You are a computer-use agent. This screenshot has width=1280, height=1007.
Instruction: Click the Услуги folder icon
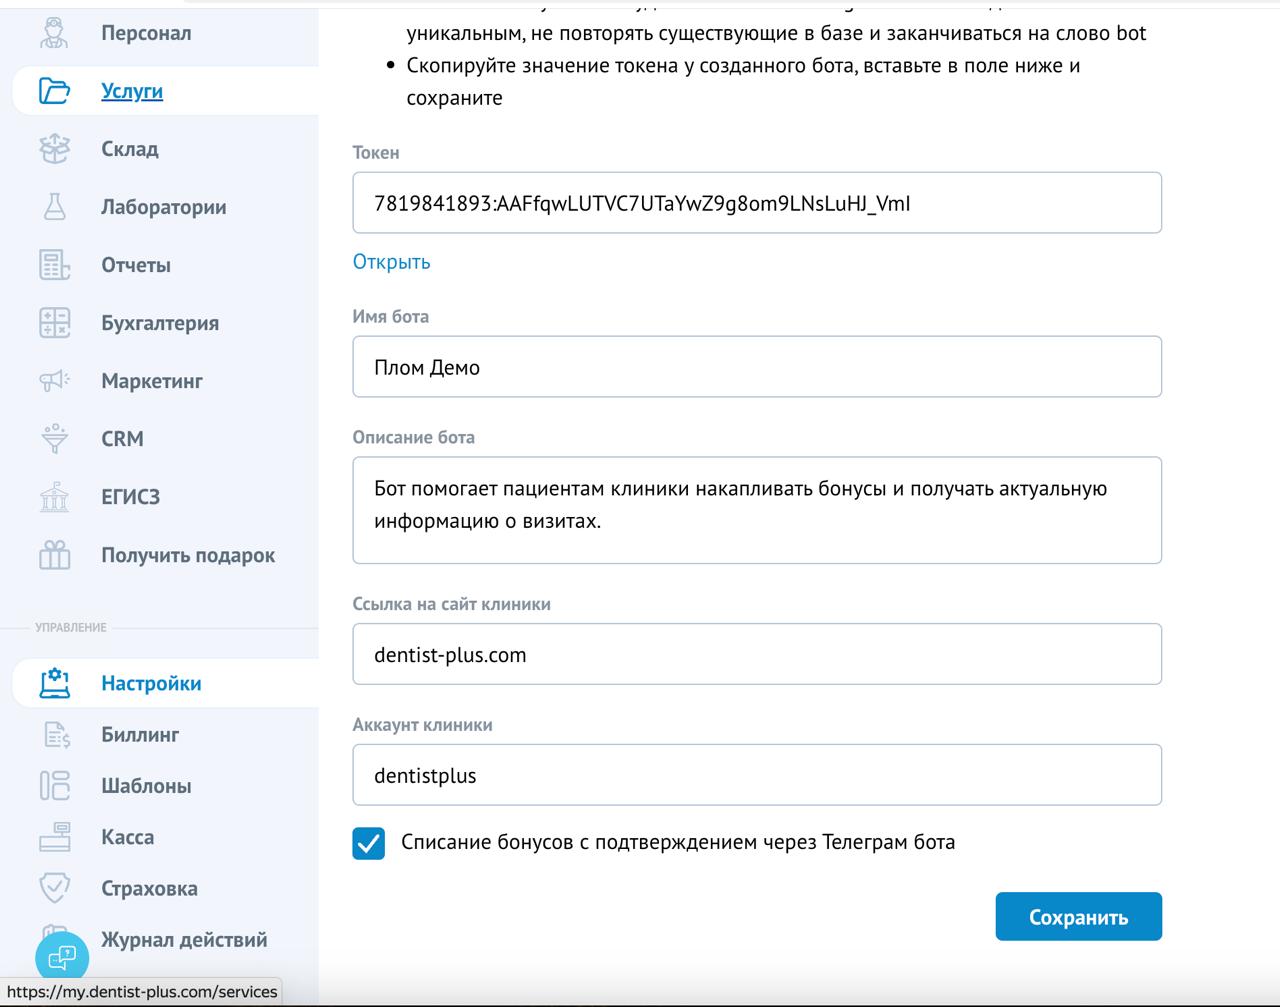point(54,91)
